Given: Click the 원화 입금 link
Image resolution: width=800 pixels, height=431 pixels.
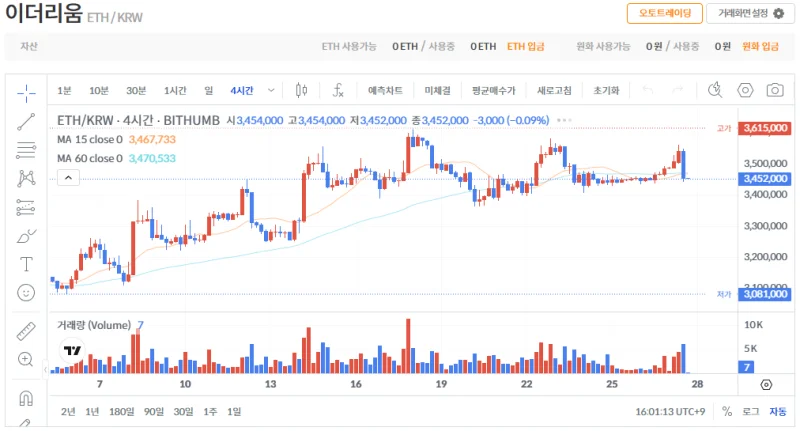Looking at the screenshot, I should [x=760, y=46].
